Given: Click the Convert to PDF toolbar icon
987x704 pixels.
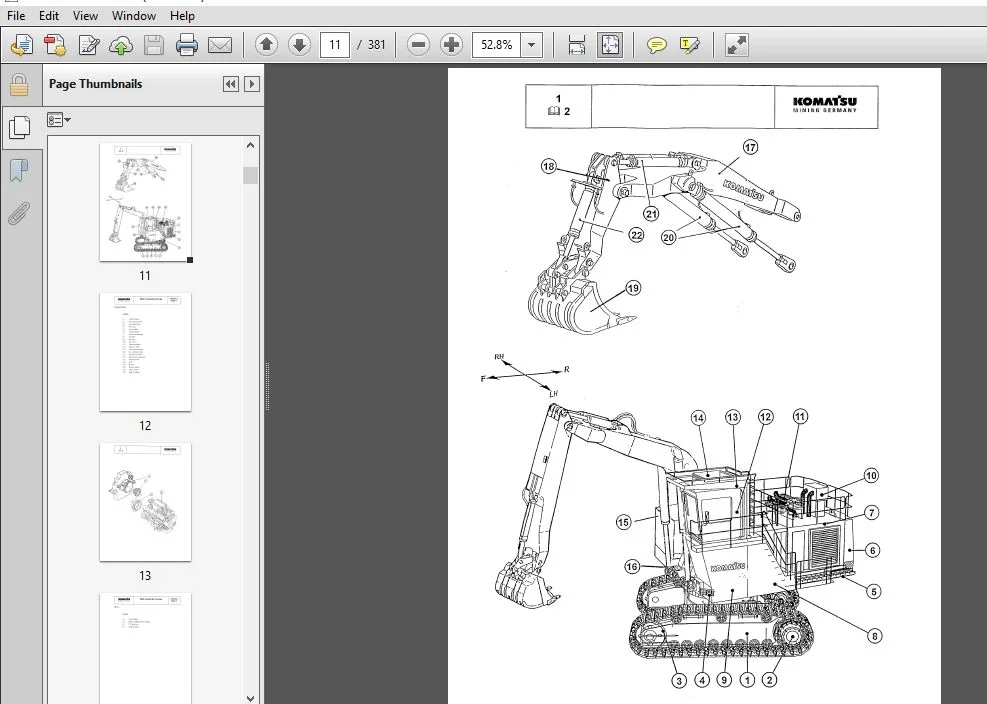Looking at the screenshot, I should 22,45.
